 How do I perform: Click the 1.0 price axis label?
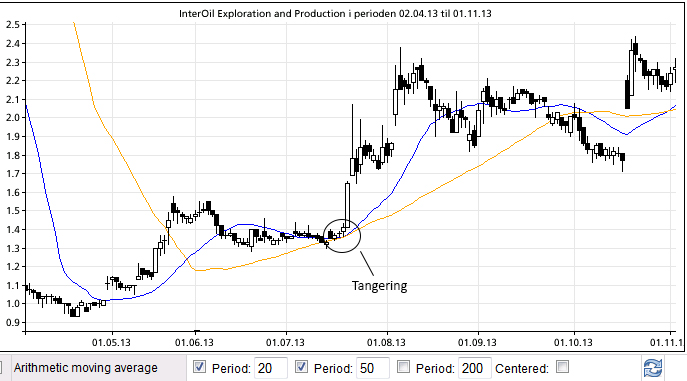click(13, 303)
